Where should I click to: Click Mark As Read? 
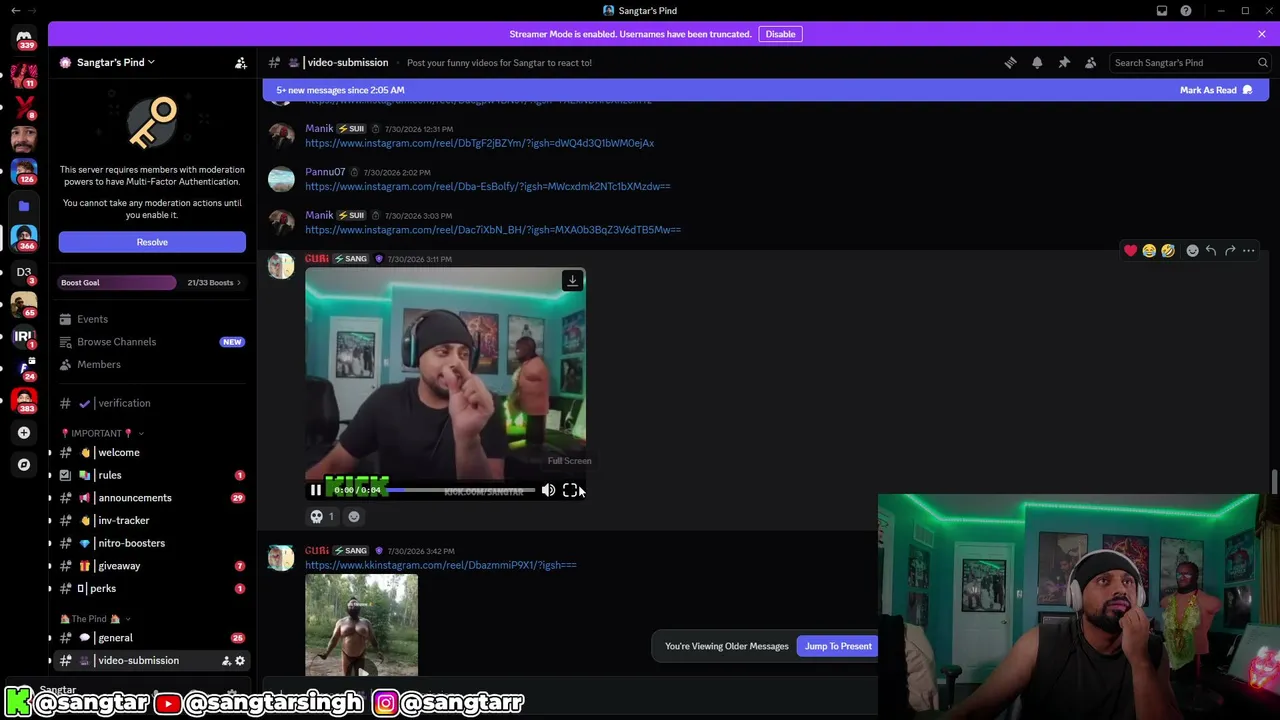(x=1216, y=90)
